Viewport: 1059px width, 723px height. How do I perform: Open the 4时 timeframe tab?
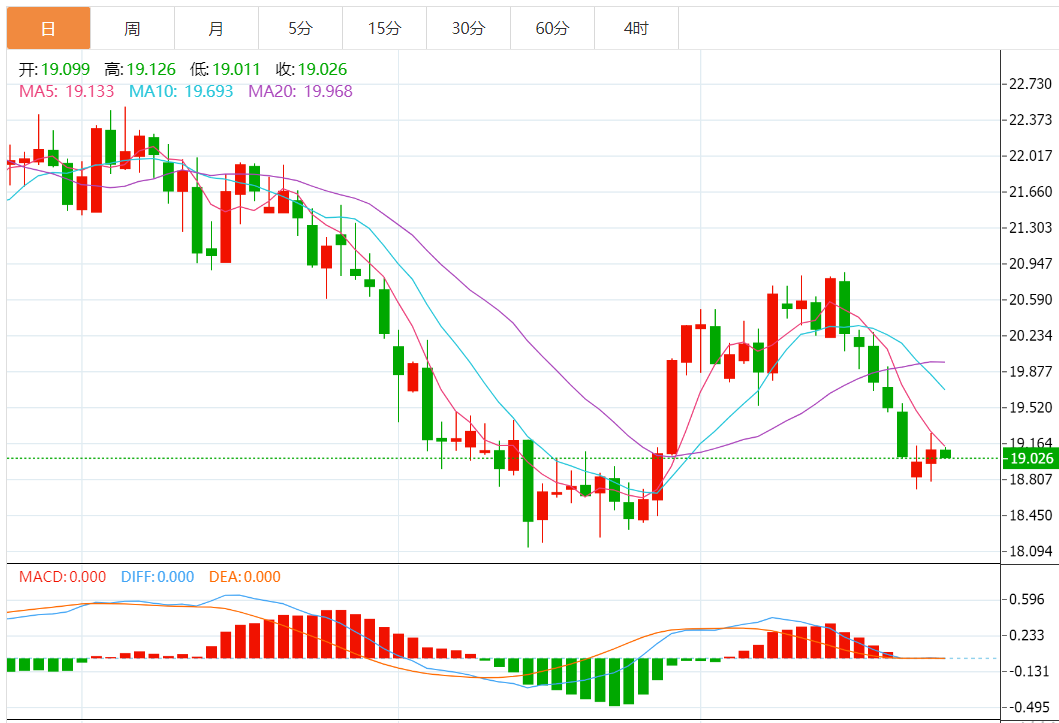636,28
